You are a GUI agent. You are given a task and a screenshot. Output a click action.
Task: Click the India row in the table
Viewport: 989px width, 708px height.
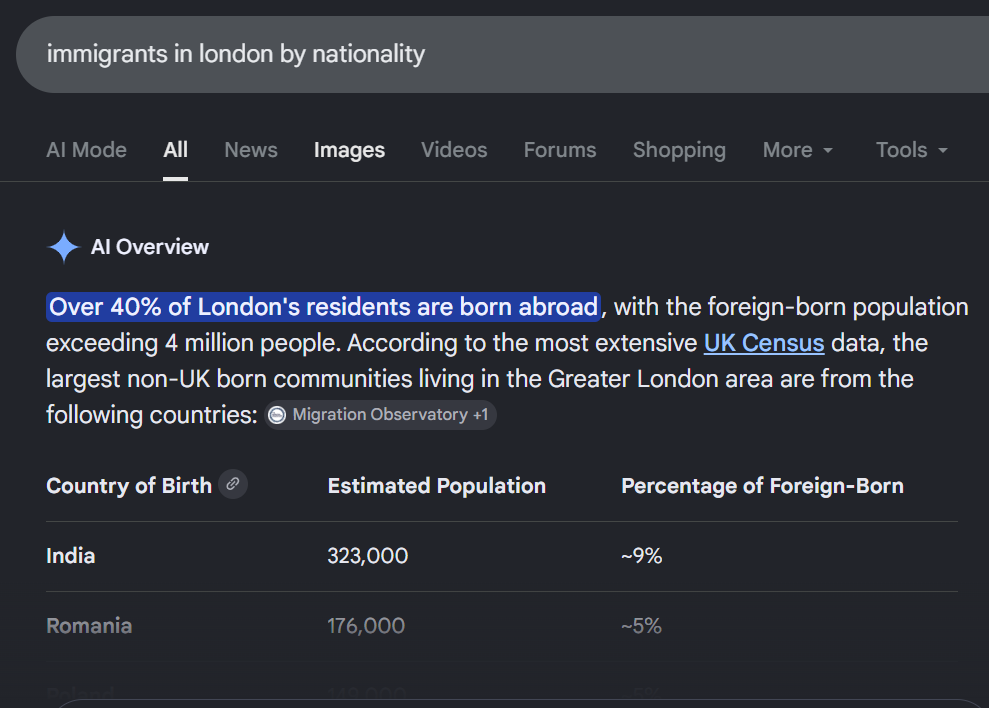click(x=502, y=556)
